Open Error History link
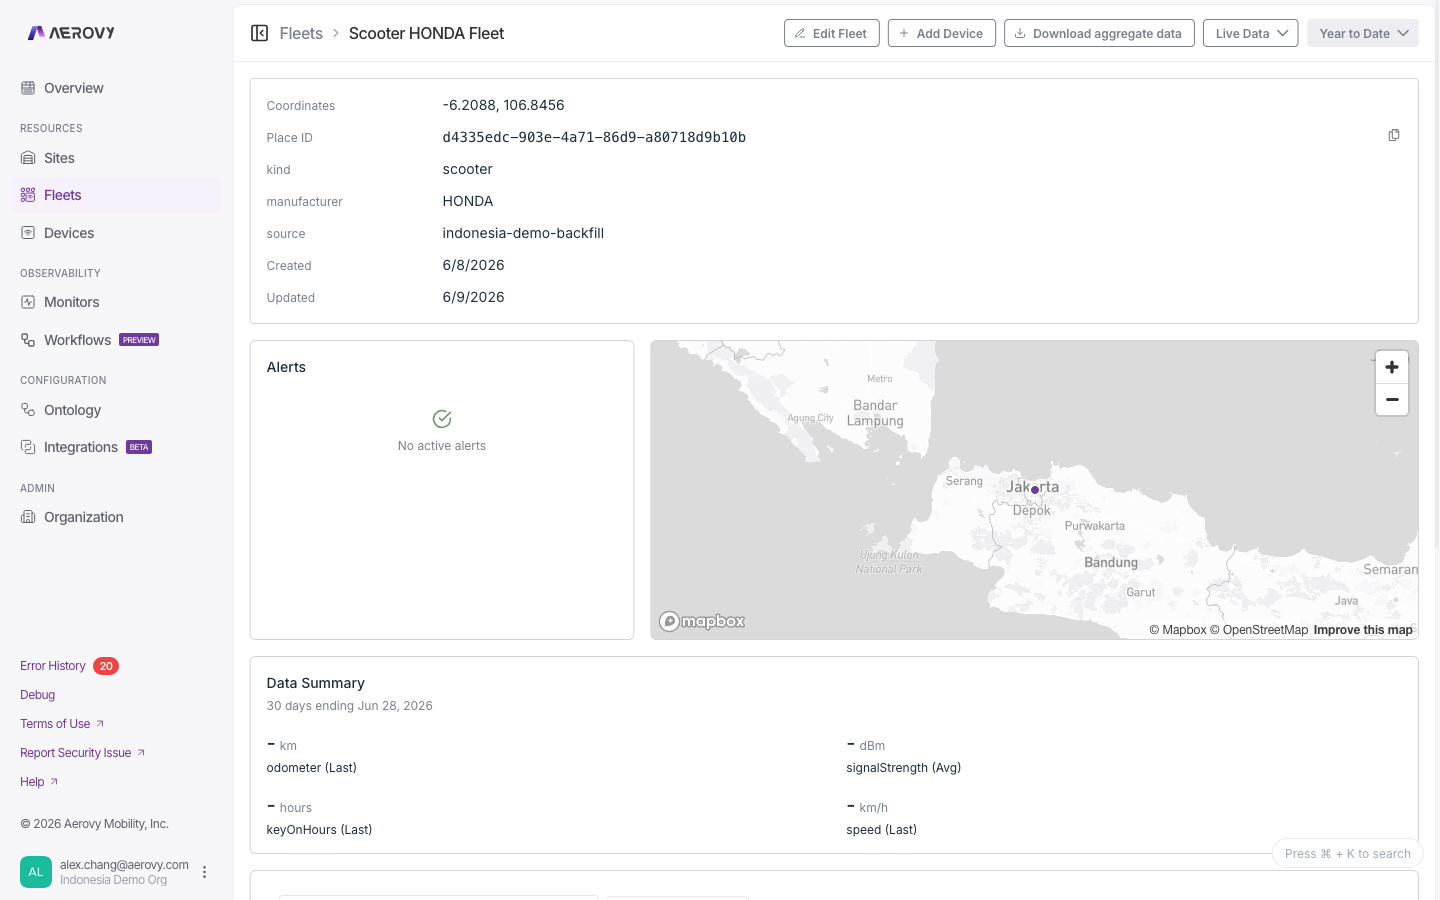Screen dimensions: 1440x900 [53, 666]
